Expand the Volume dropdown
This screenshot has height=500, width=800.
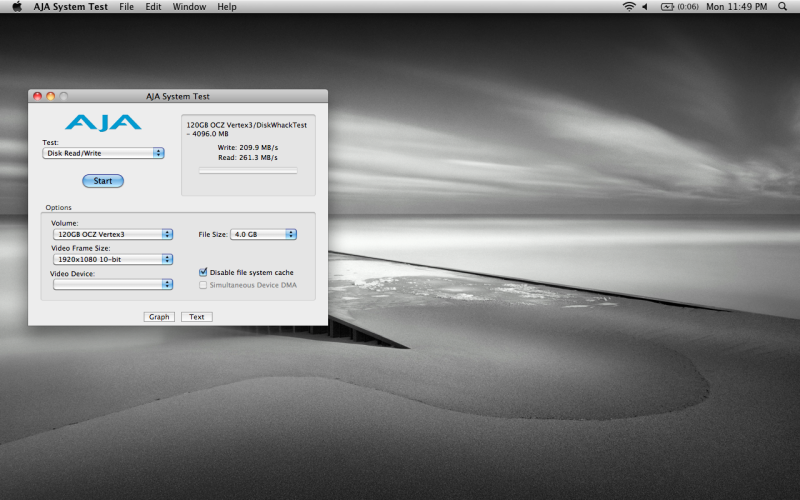(112, 234)
